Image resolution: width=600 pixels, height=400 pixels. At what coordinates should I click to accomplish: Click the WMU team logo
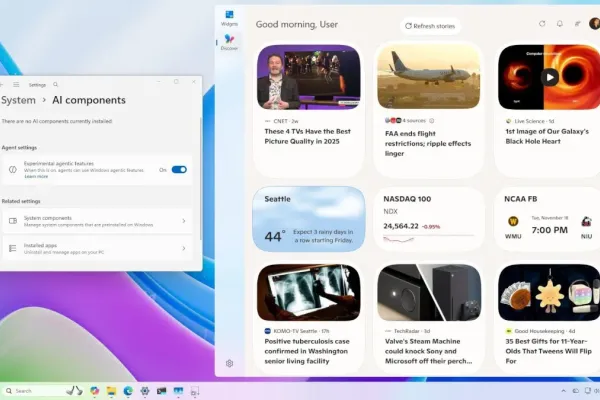click(x=513, y=221)
